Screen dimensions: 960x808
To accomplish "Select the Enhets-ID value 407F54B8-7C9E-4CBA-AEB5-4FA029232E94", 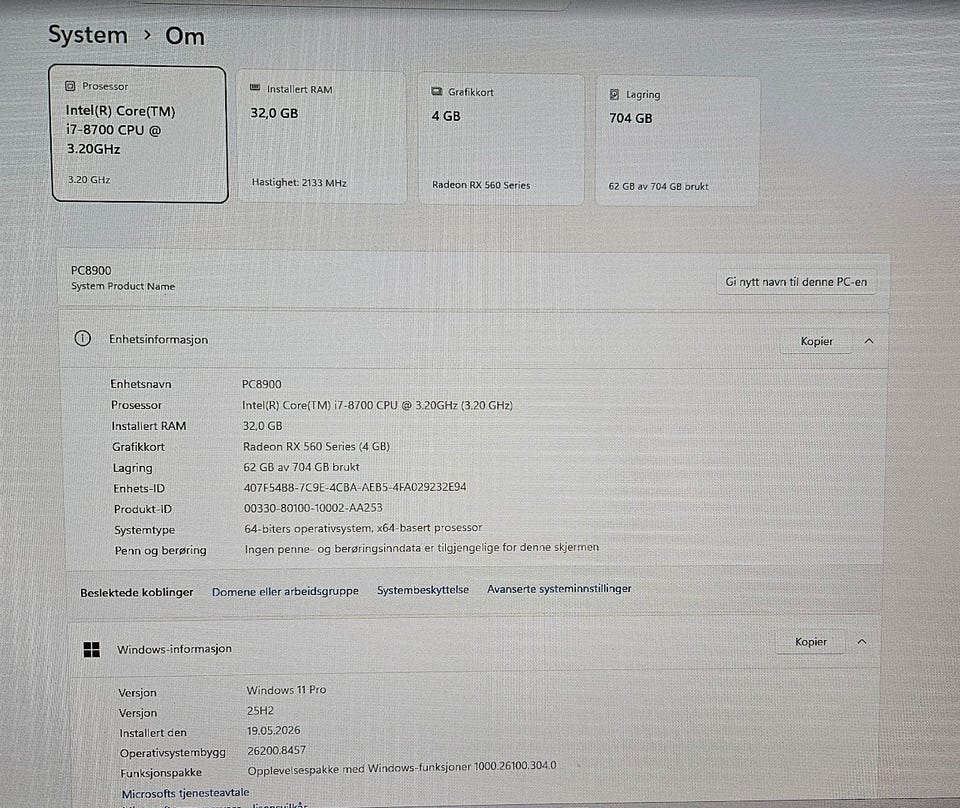I will click(x=355, y=487).
